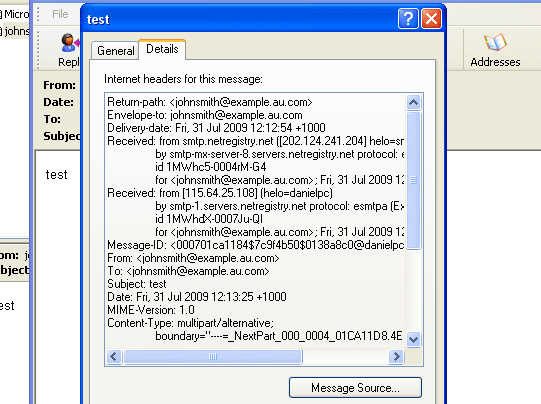The image size is (541, 404).
Task: Click the Addresses book icon
Action: pyautogui.click(x=495, y=42)
